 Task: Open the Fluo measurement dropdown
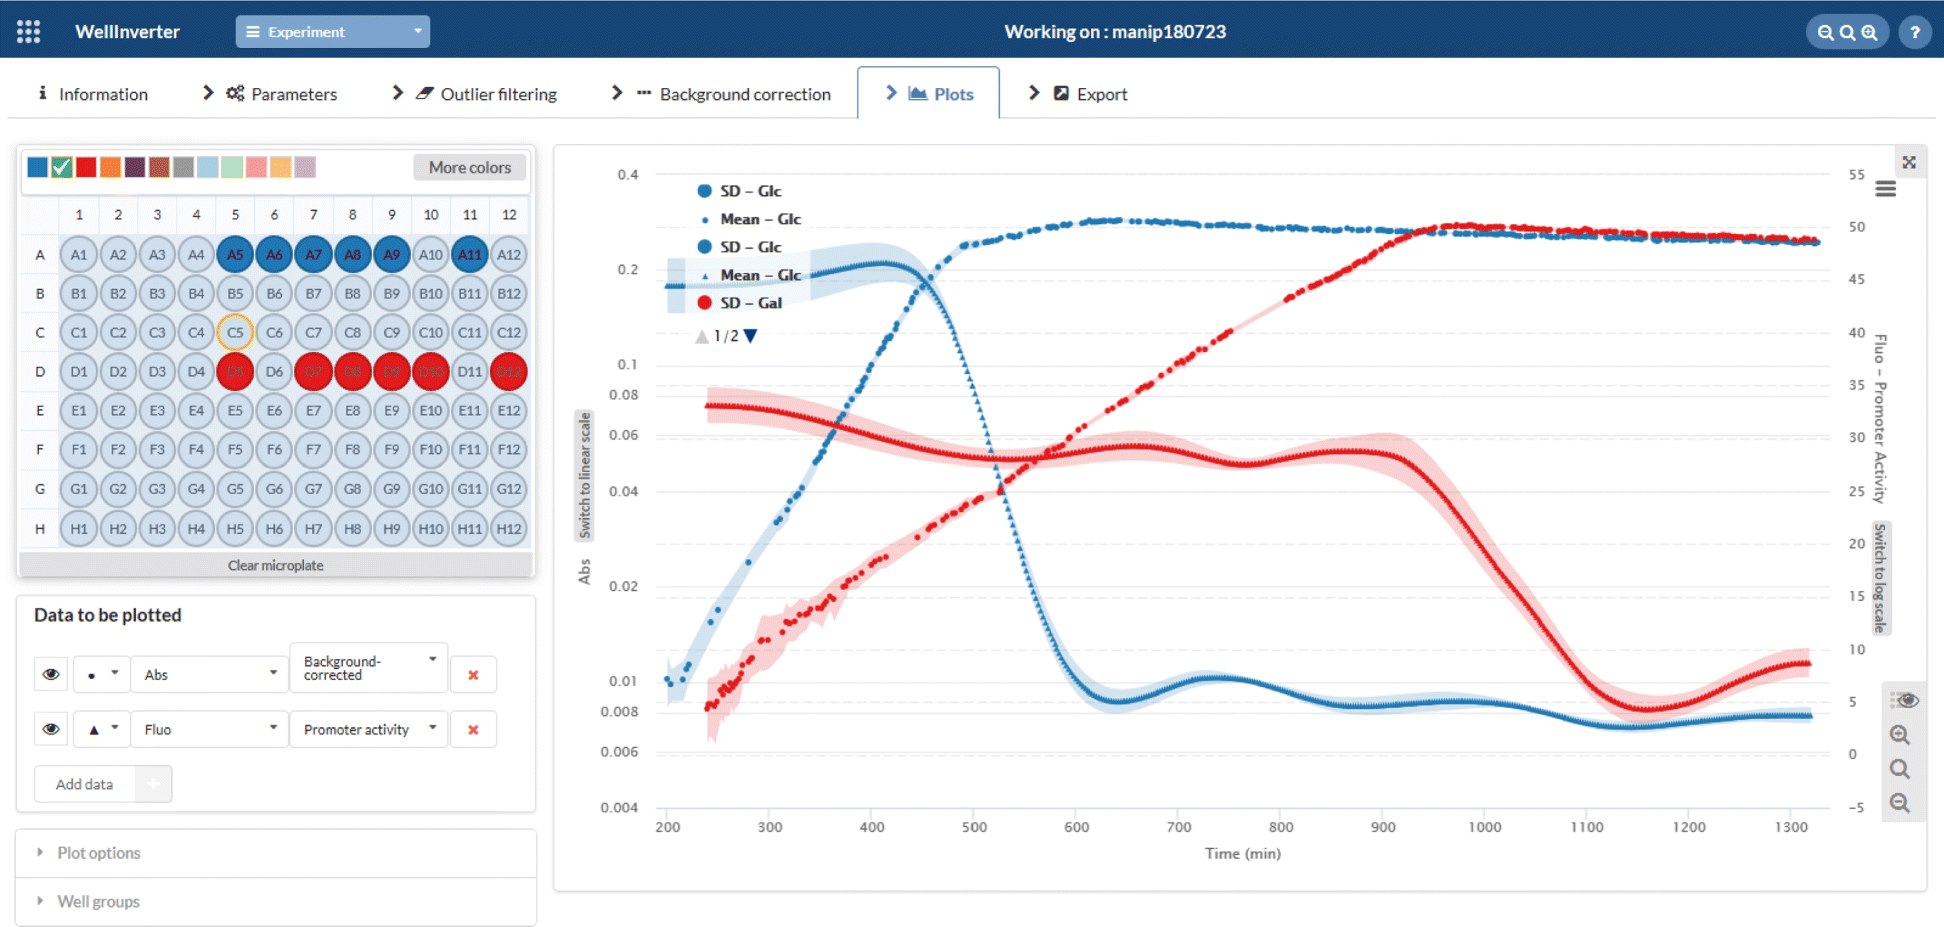coord(208,730)
